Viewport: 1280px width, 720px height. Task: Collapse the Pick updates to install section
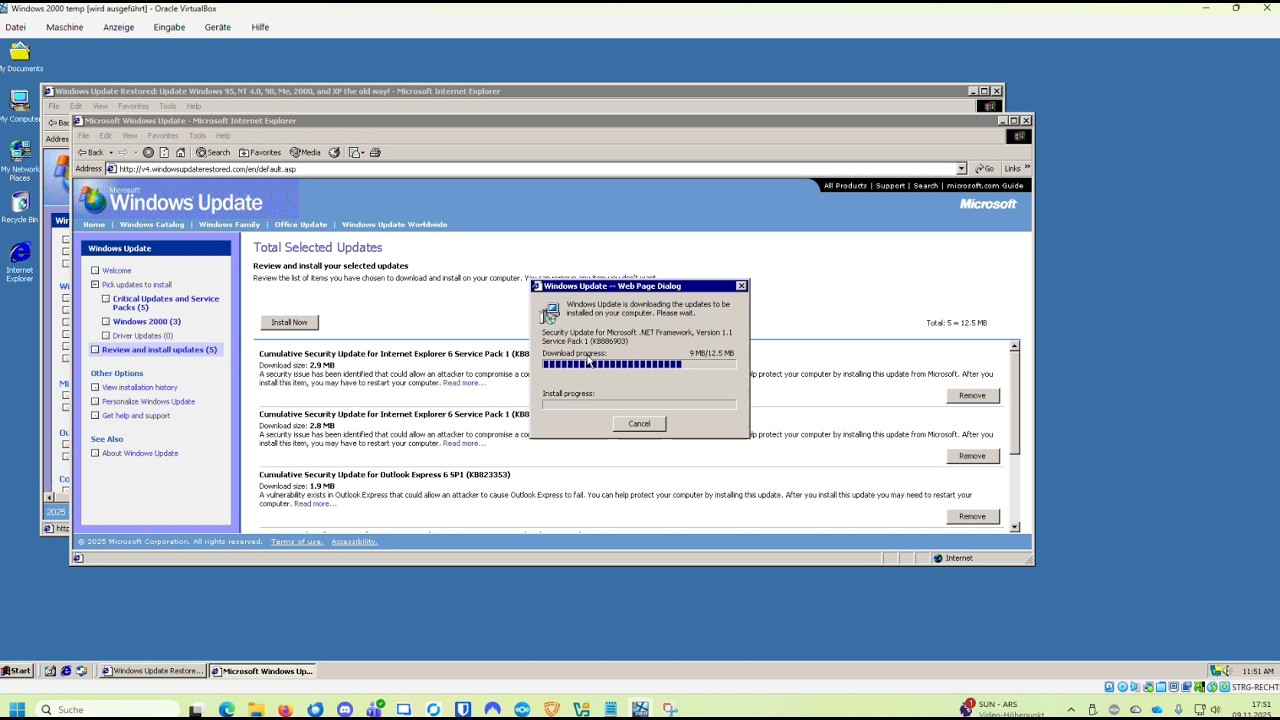click(x=95, y=285)
